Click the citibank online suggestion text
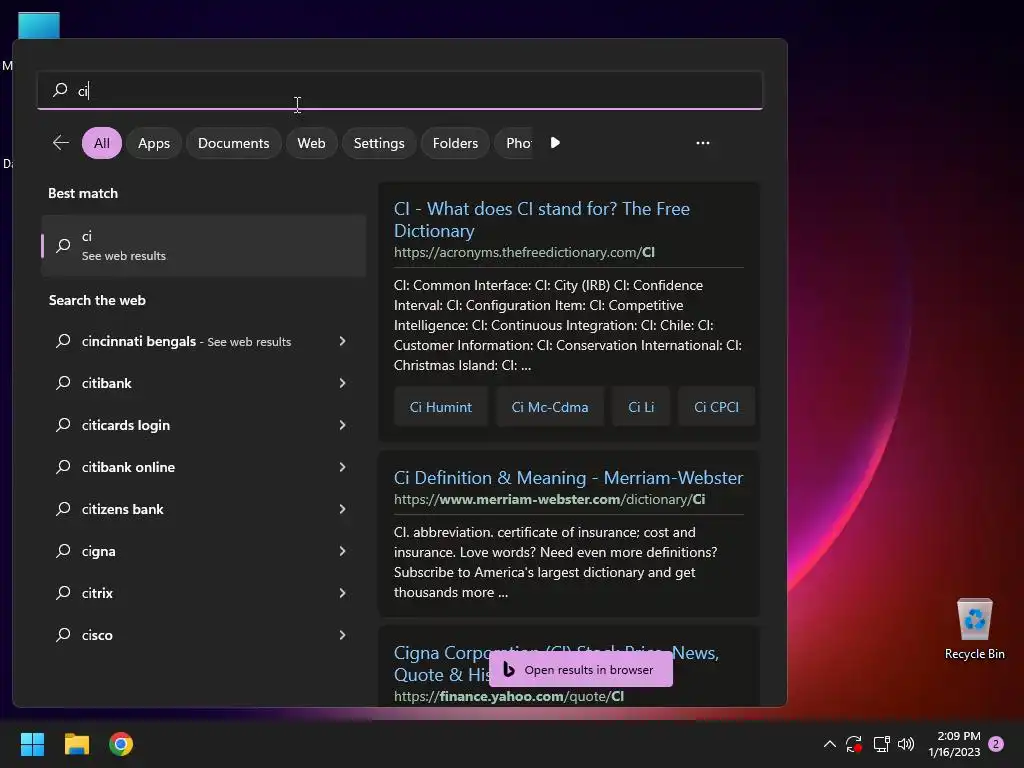The height and width of the screenshot is (768, 1024). 129,467
